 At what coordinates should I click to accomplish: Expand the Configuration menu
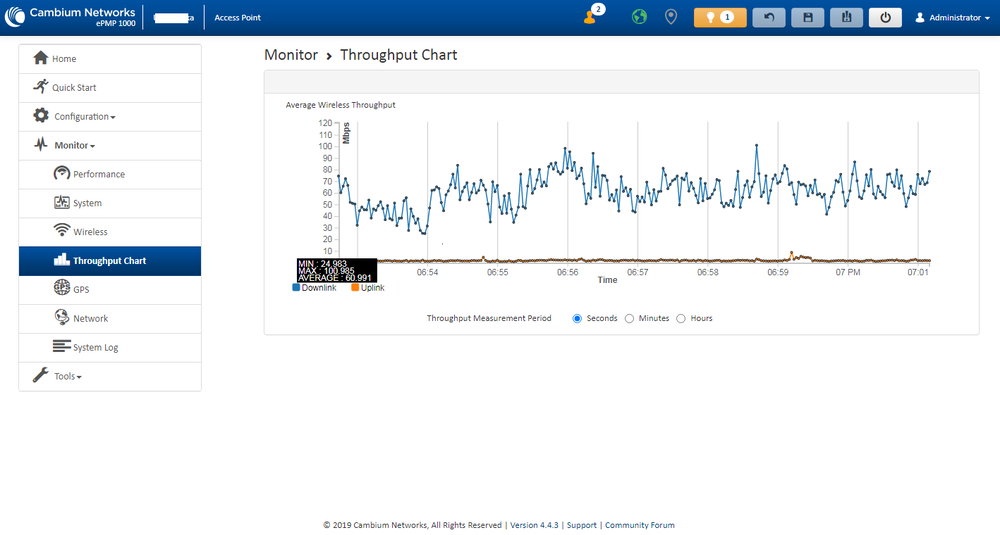(x=84, y=117)
